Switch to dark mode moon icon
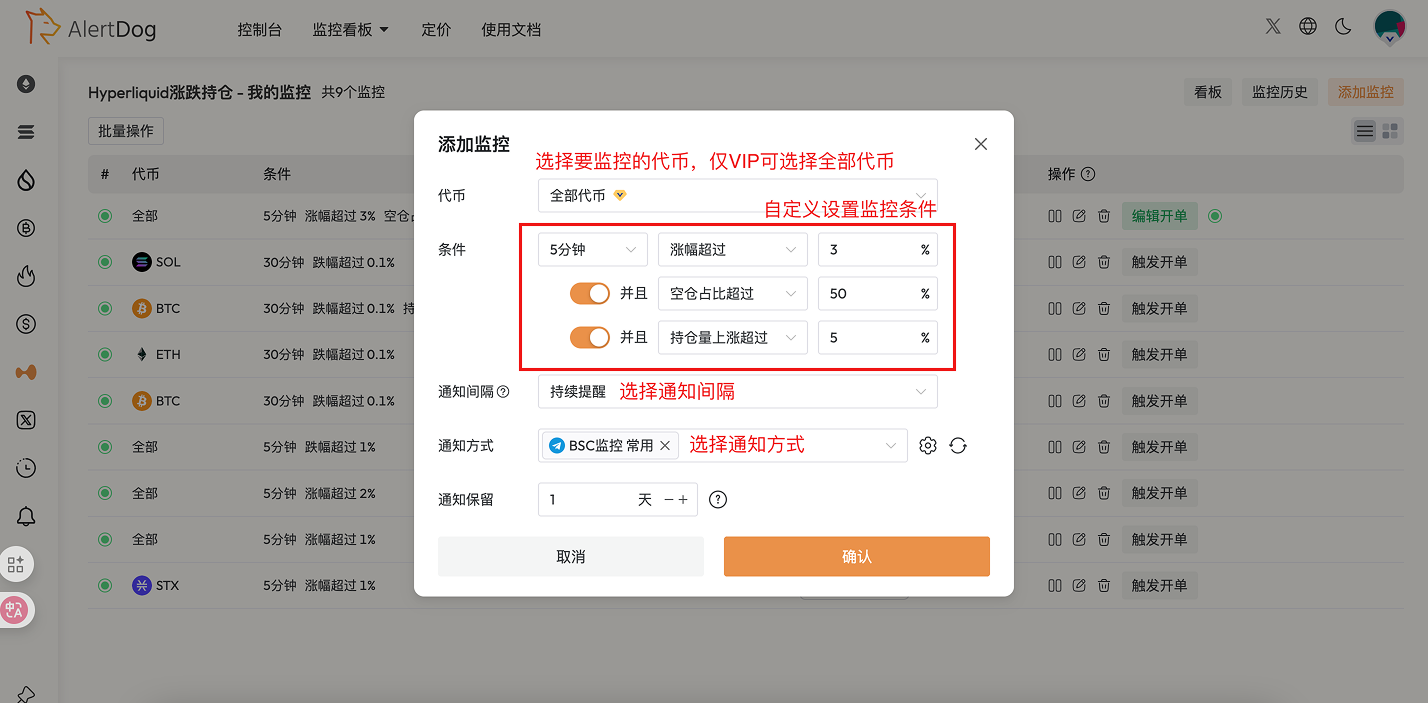1428x703 pixels. [x=1343, y=27]
